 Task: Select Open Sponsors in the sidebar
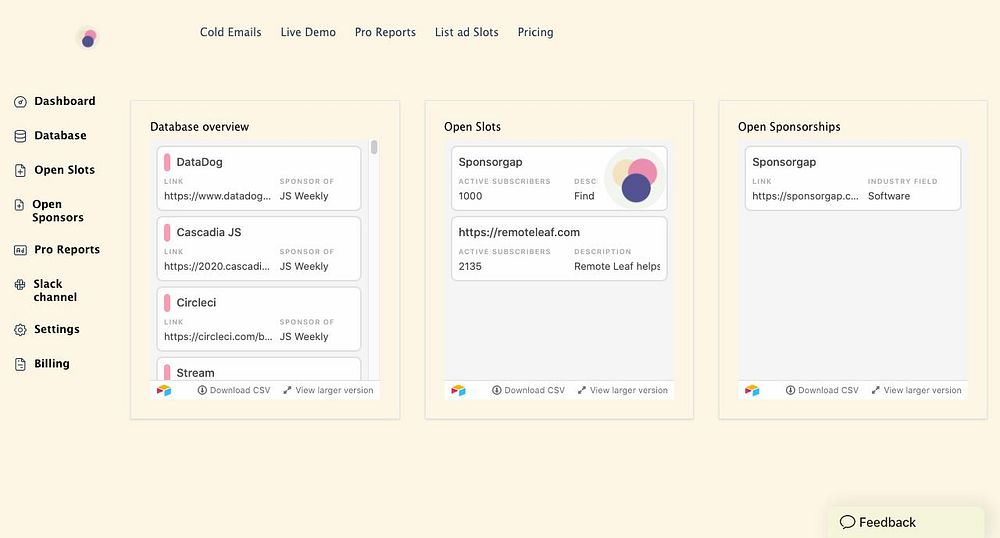(x=57, y=210)
